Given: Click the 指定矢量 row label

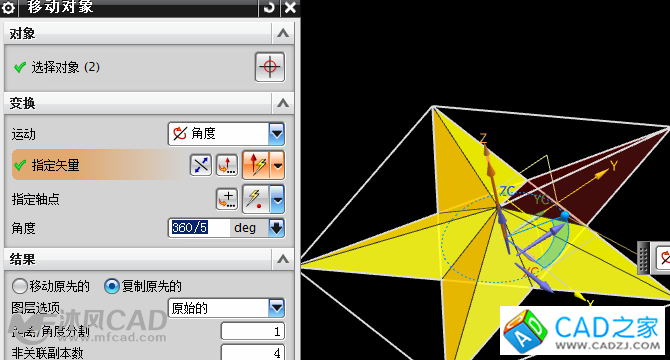Looking at the screenshot, I should click(55, 165).
